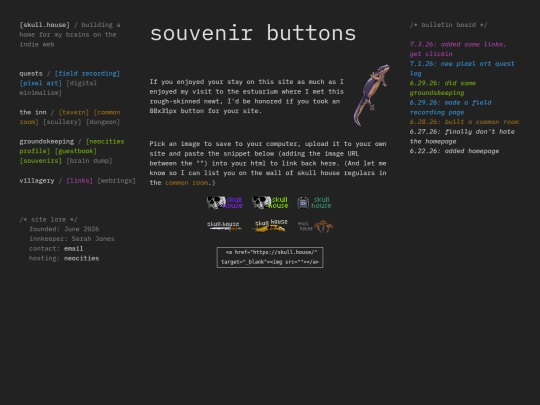Click the site lore comment heading

[x=49, y=219]
